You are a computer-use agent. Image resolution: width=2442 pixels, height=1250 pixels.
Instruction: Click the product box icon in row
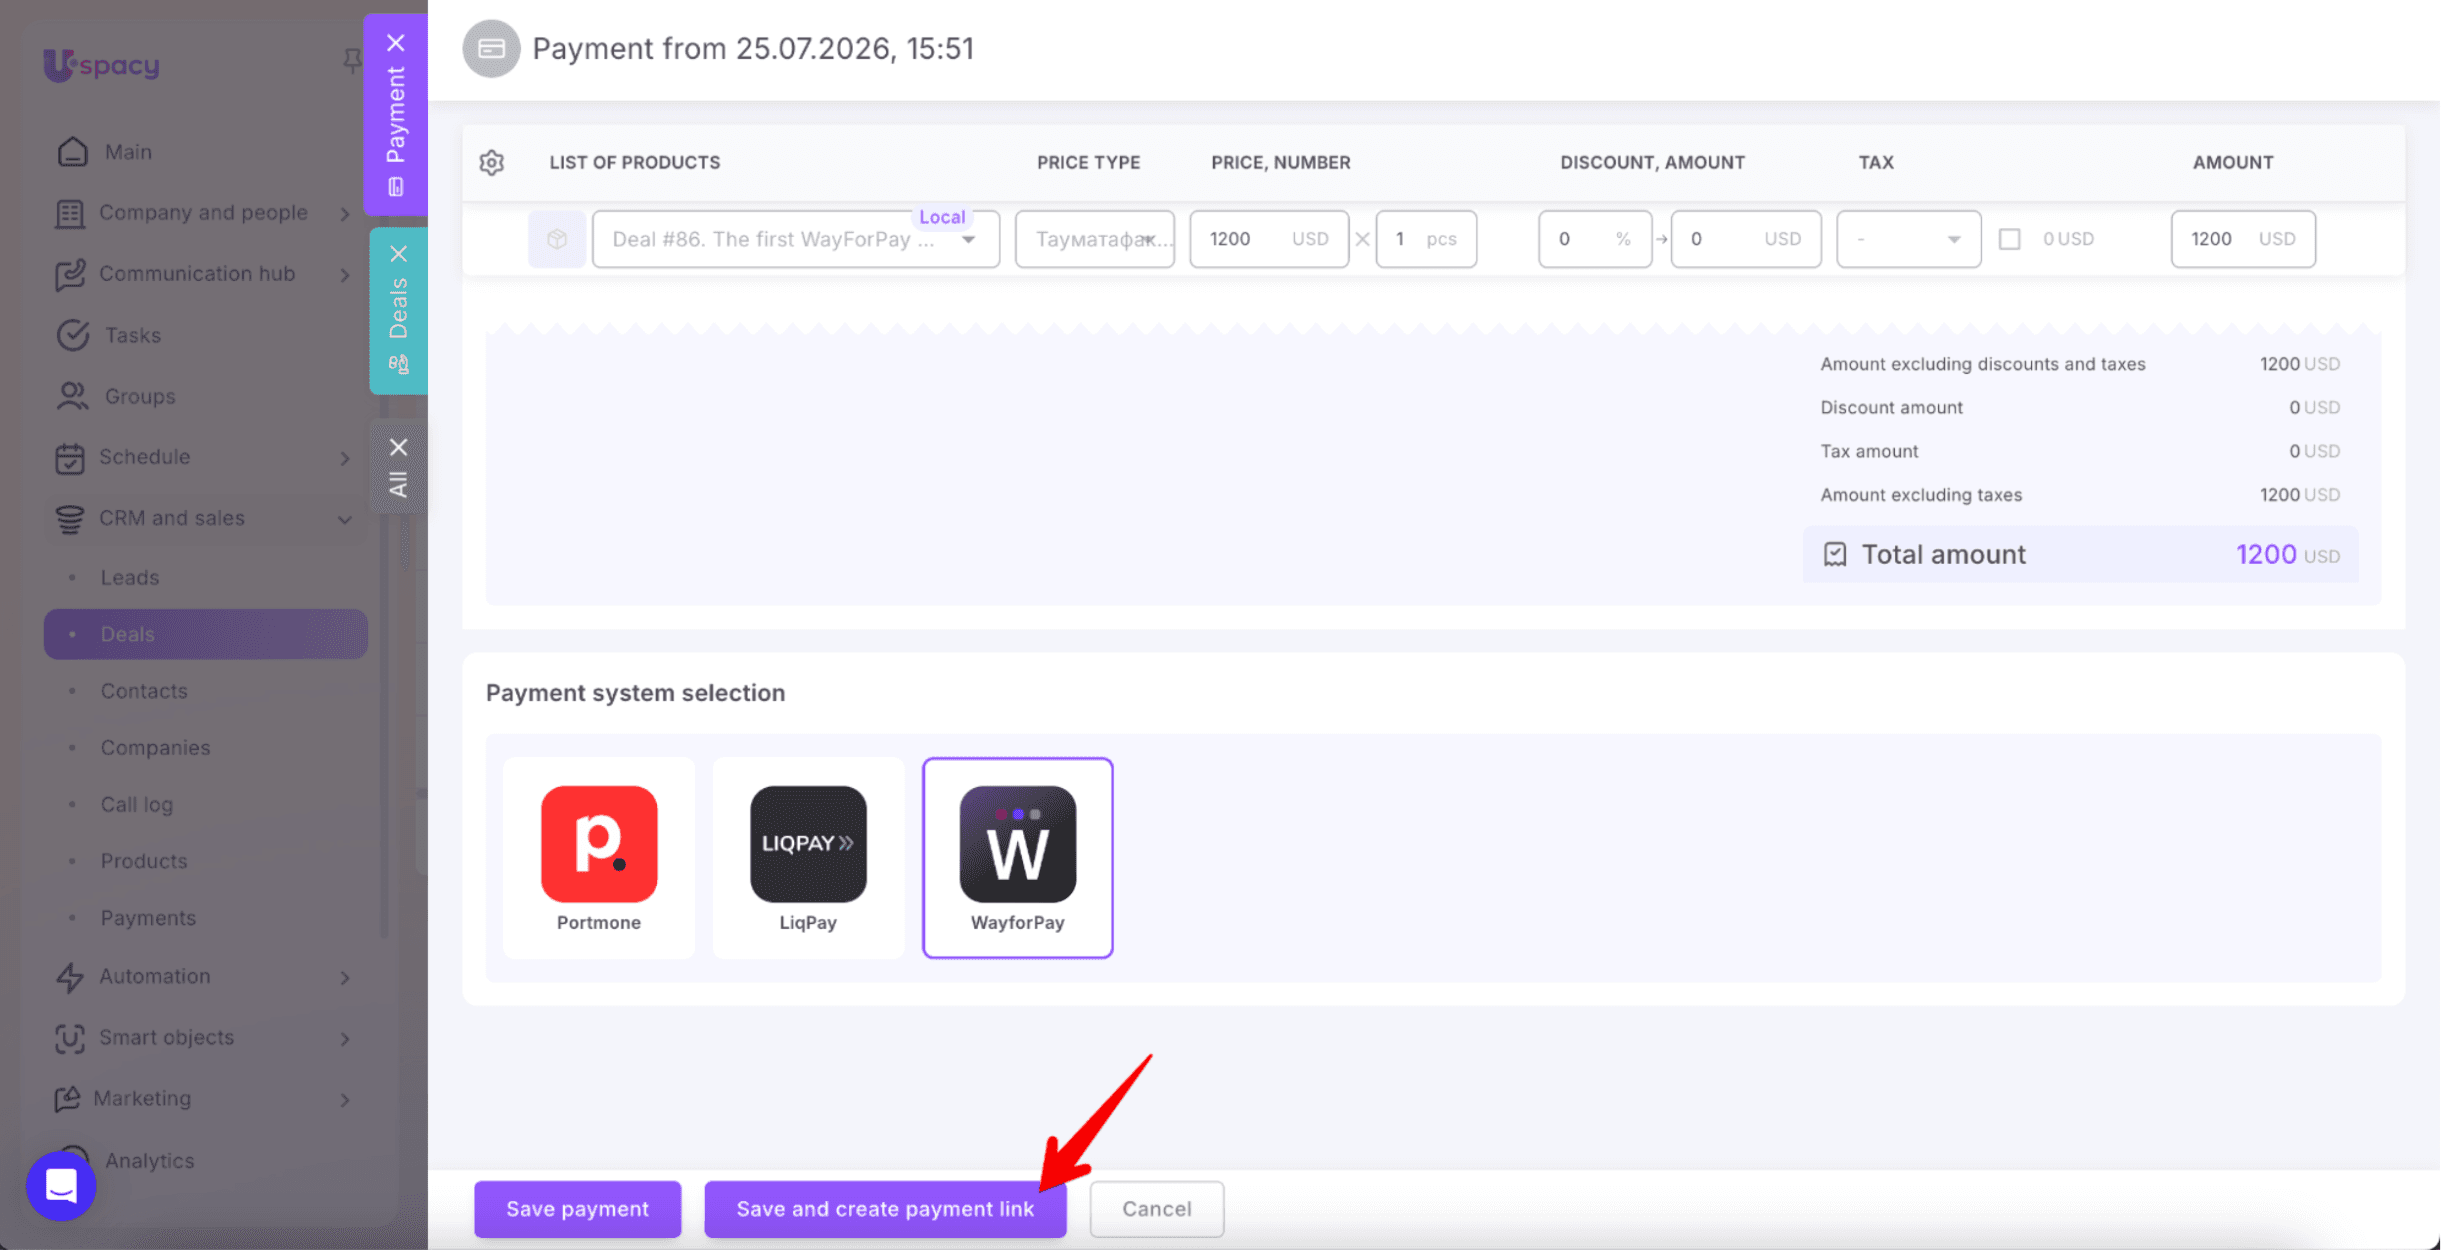557,239
